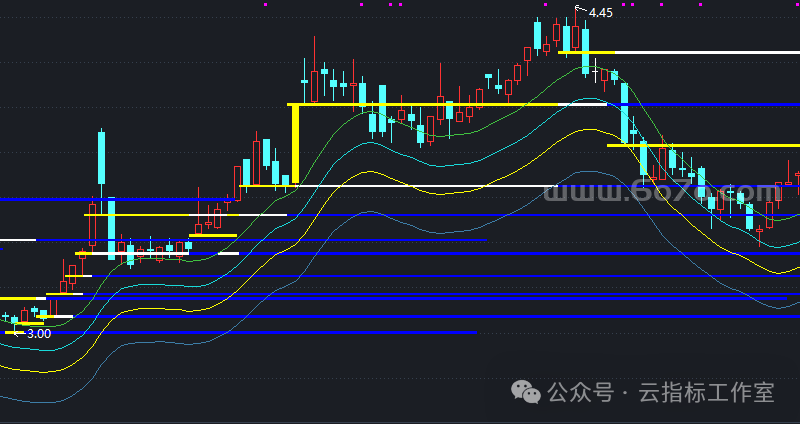Select the thick vertical yellow bar

coord(295,144)
